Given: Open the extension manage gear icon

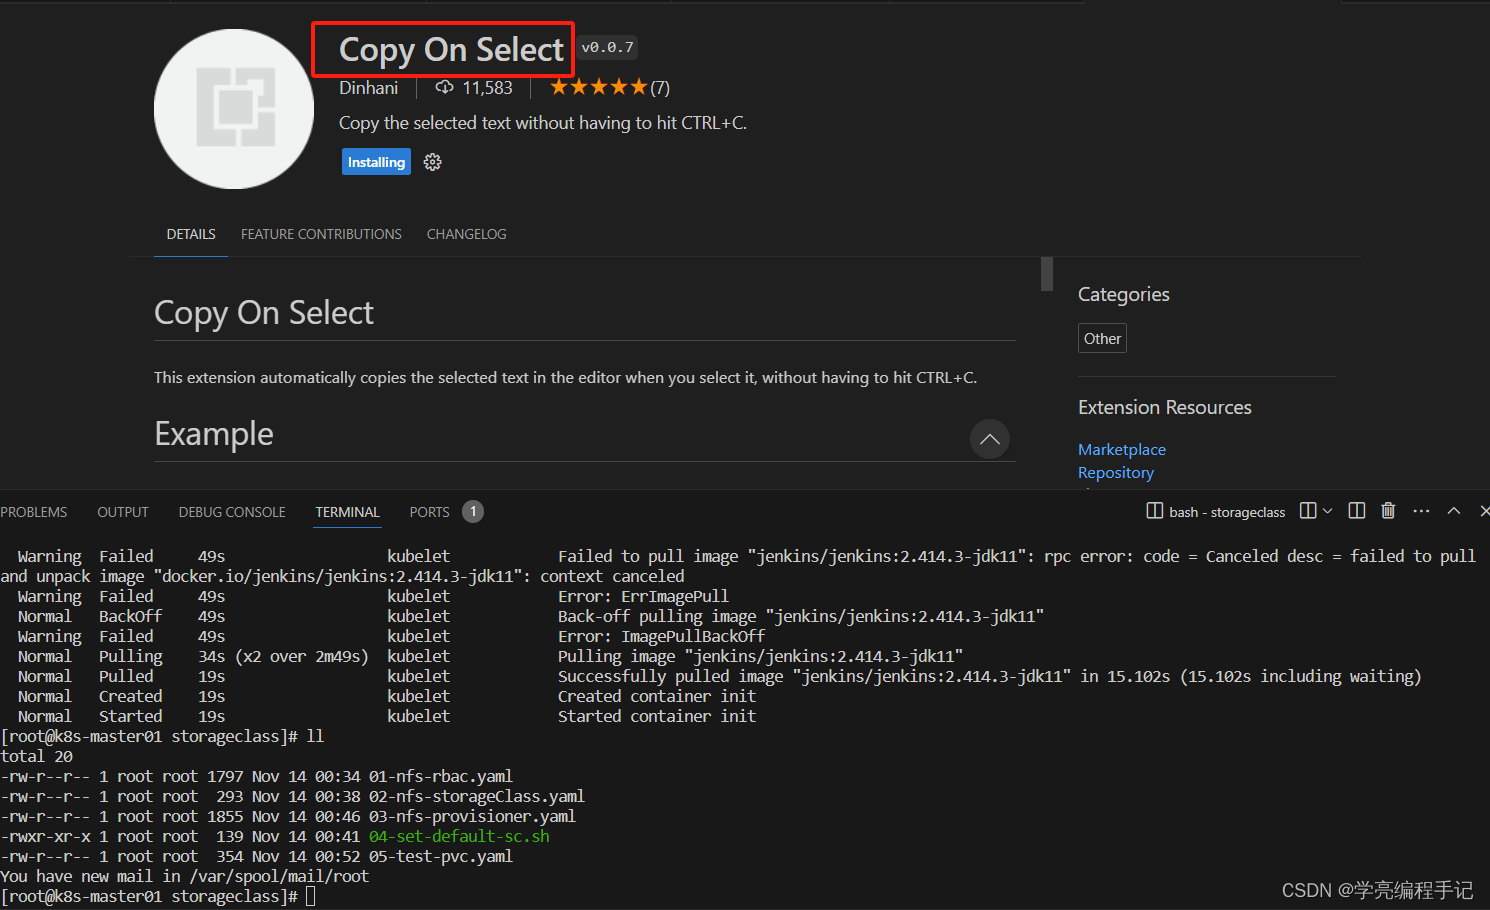Looking at the screenshot, I should [x=432, y=162].
